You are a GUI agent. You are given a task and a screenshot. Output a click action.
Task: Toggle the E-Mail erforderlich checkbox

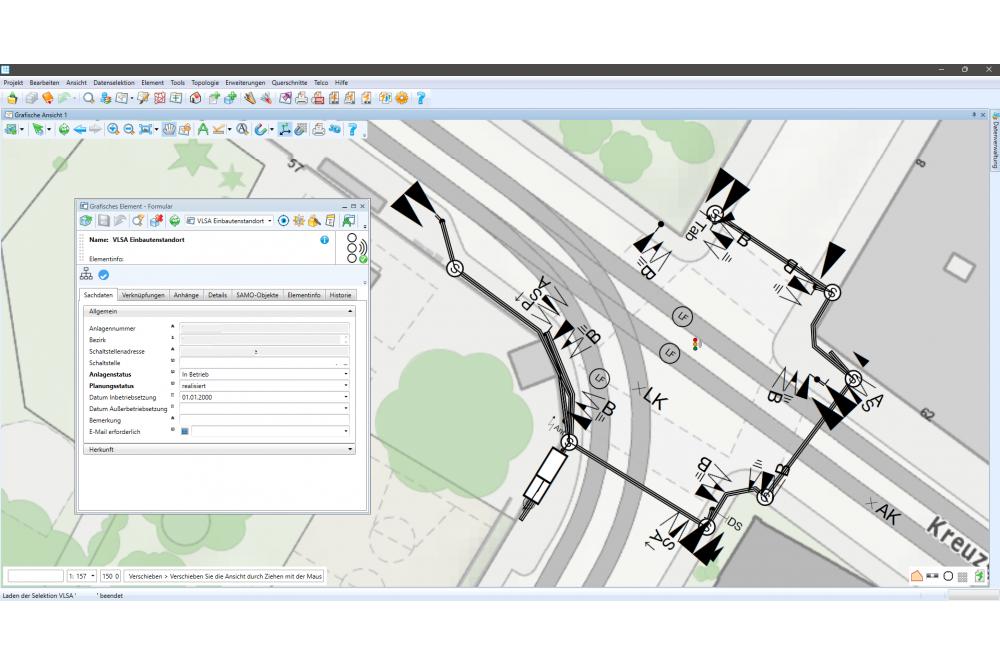tap(185, 431)
